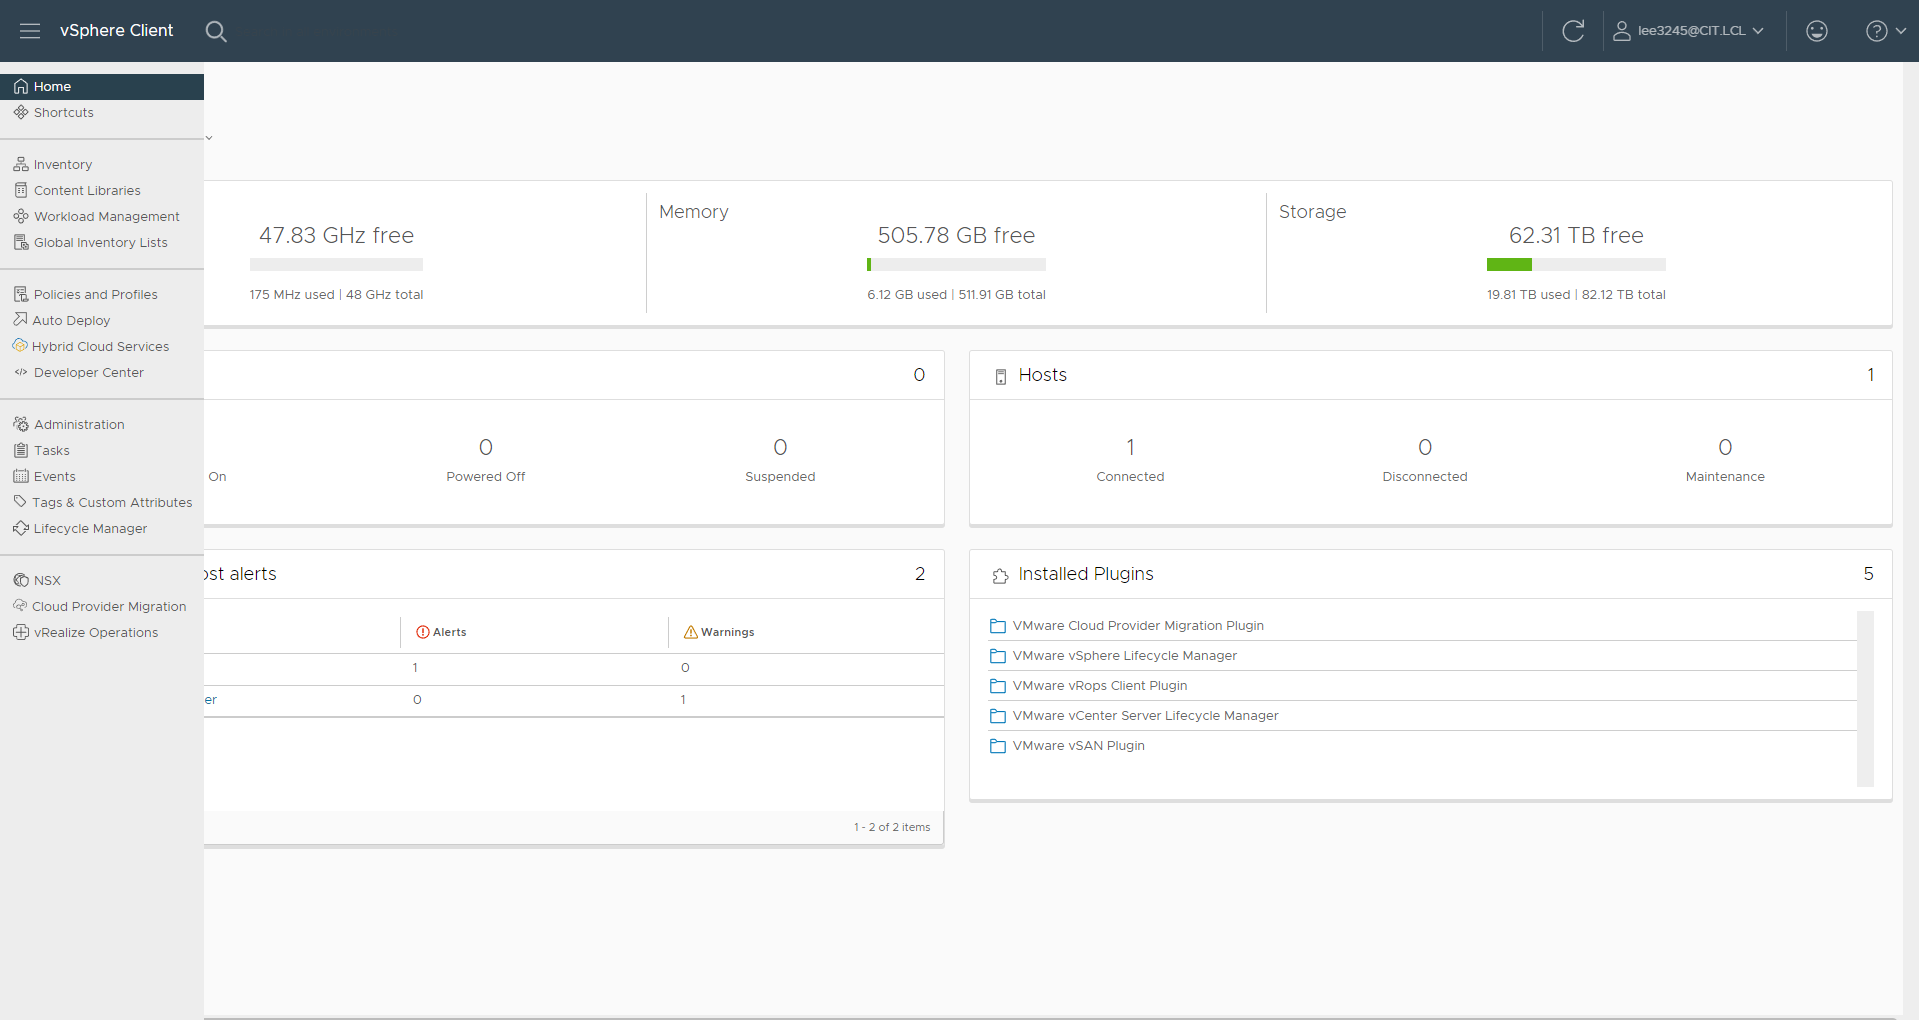Click the Policies and Profiles icon
The image size is (1919, 1020).
click(21, 294)
